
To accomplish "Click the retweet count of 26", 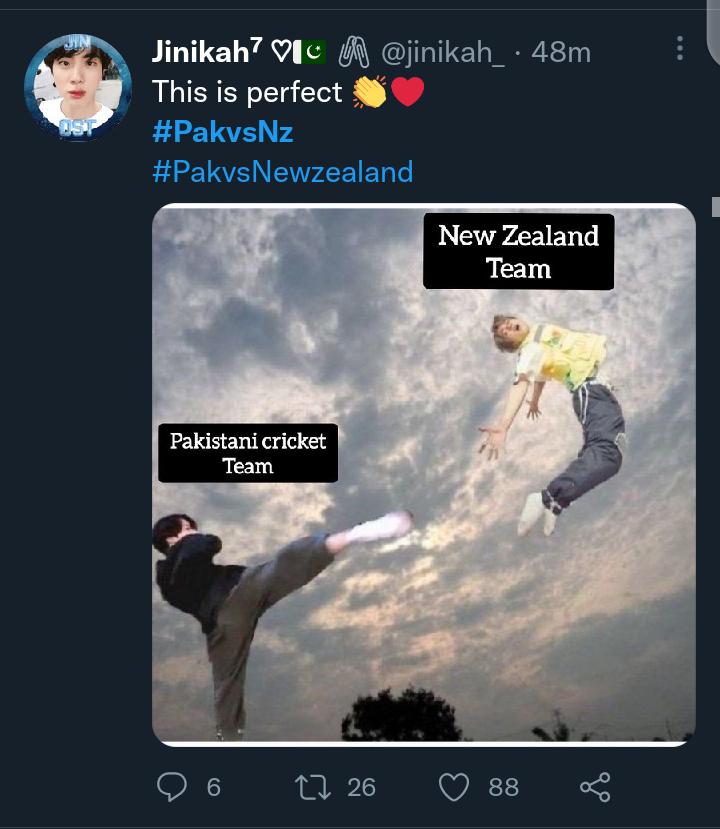I will point(361,787).
